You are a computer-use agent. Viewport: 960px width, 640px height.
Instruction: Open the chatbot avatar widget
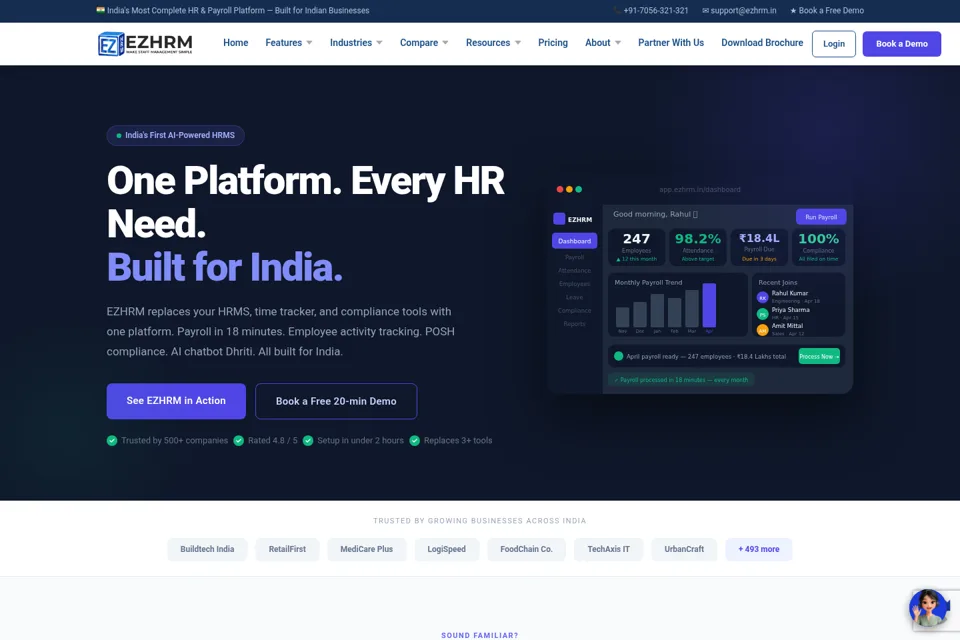click(x=928, y=608)
